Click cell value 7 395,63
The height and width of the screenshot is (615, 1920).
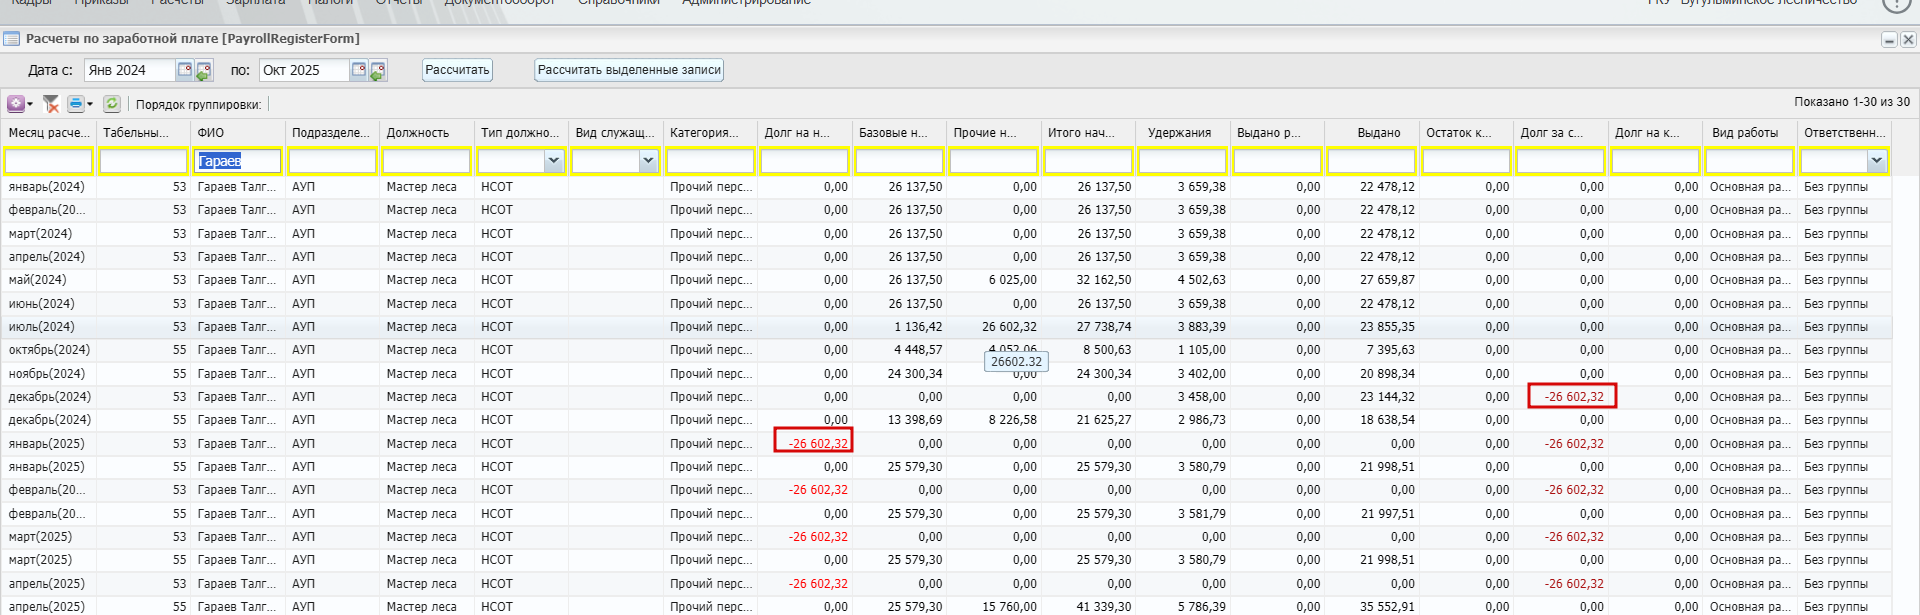click(1390, 350)
